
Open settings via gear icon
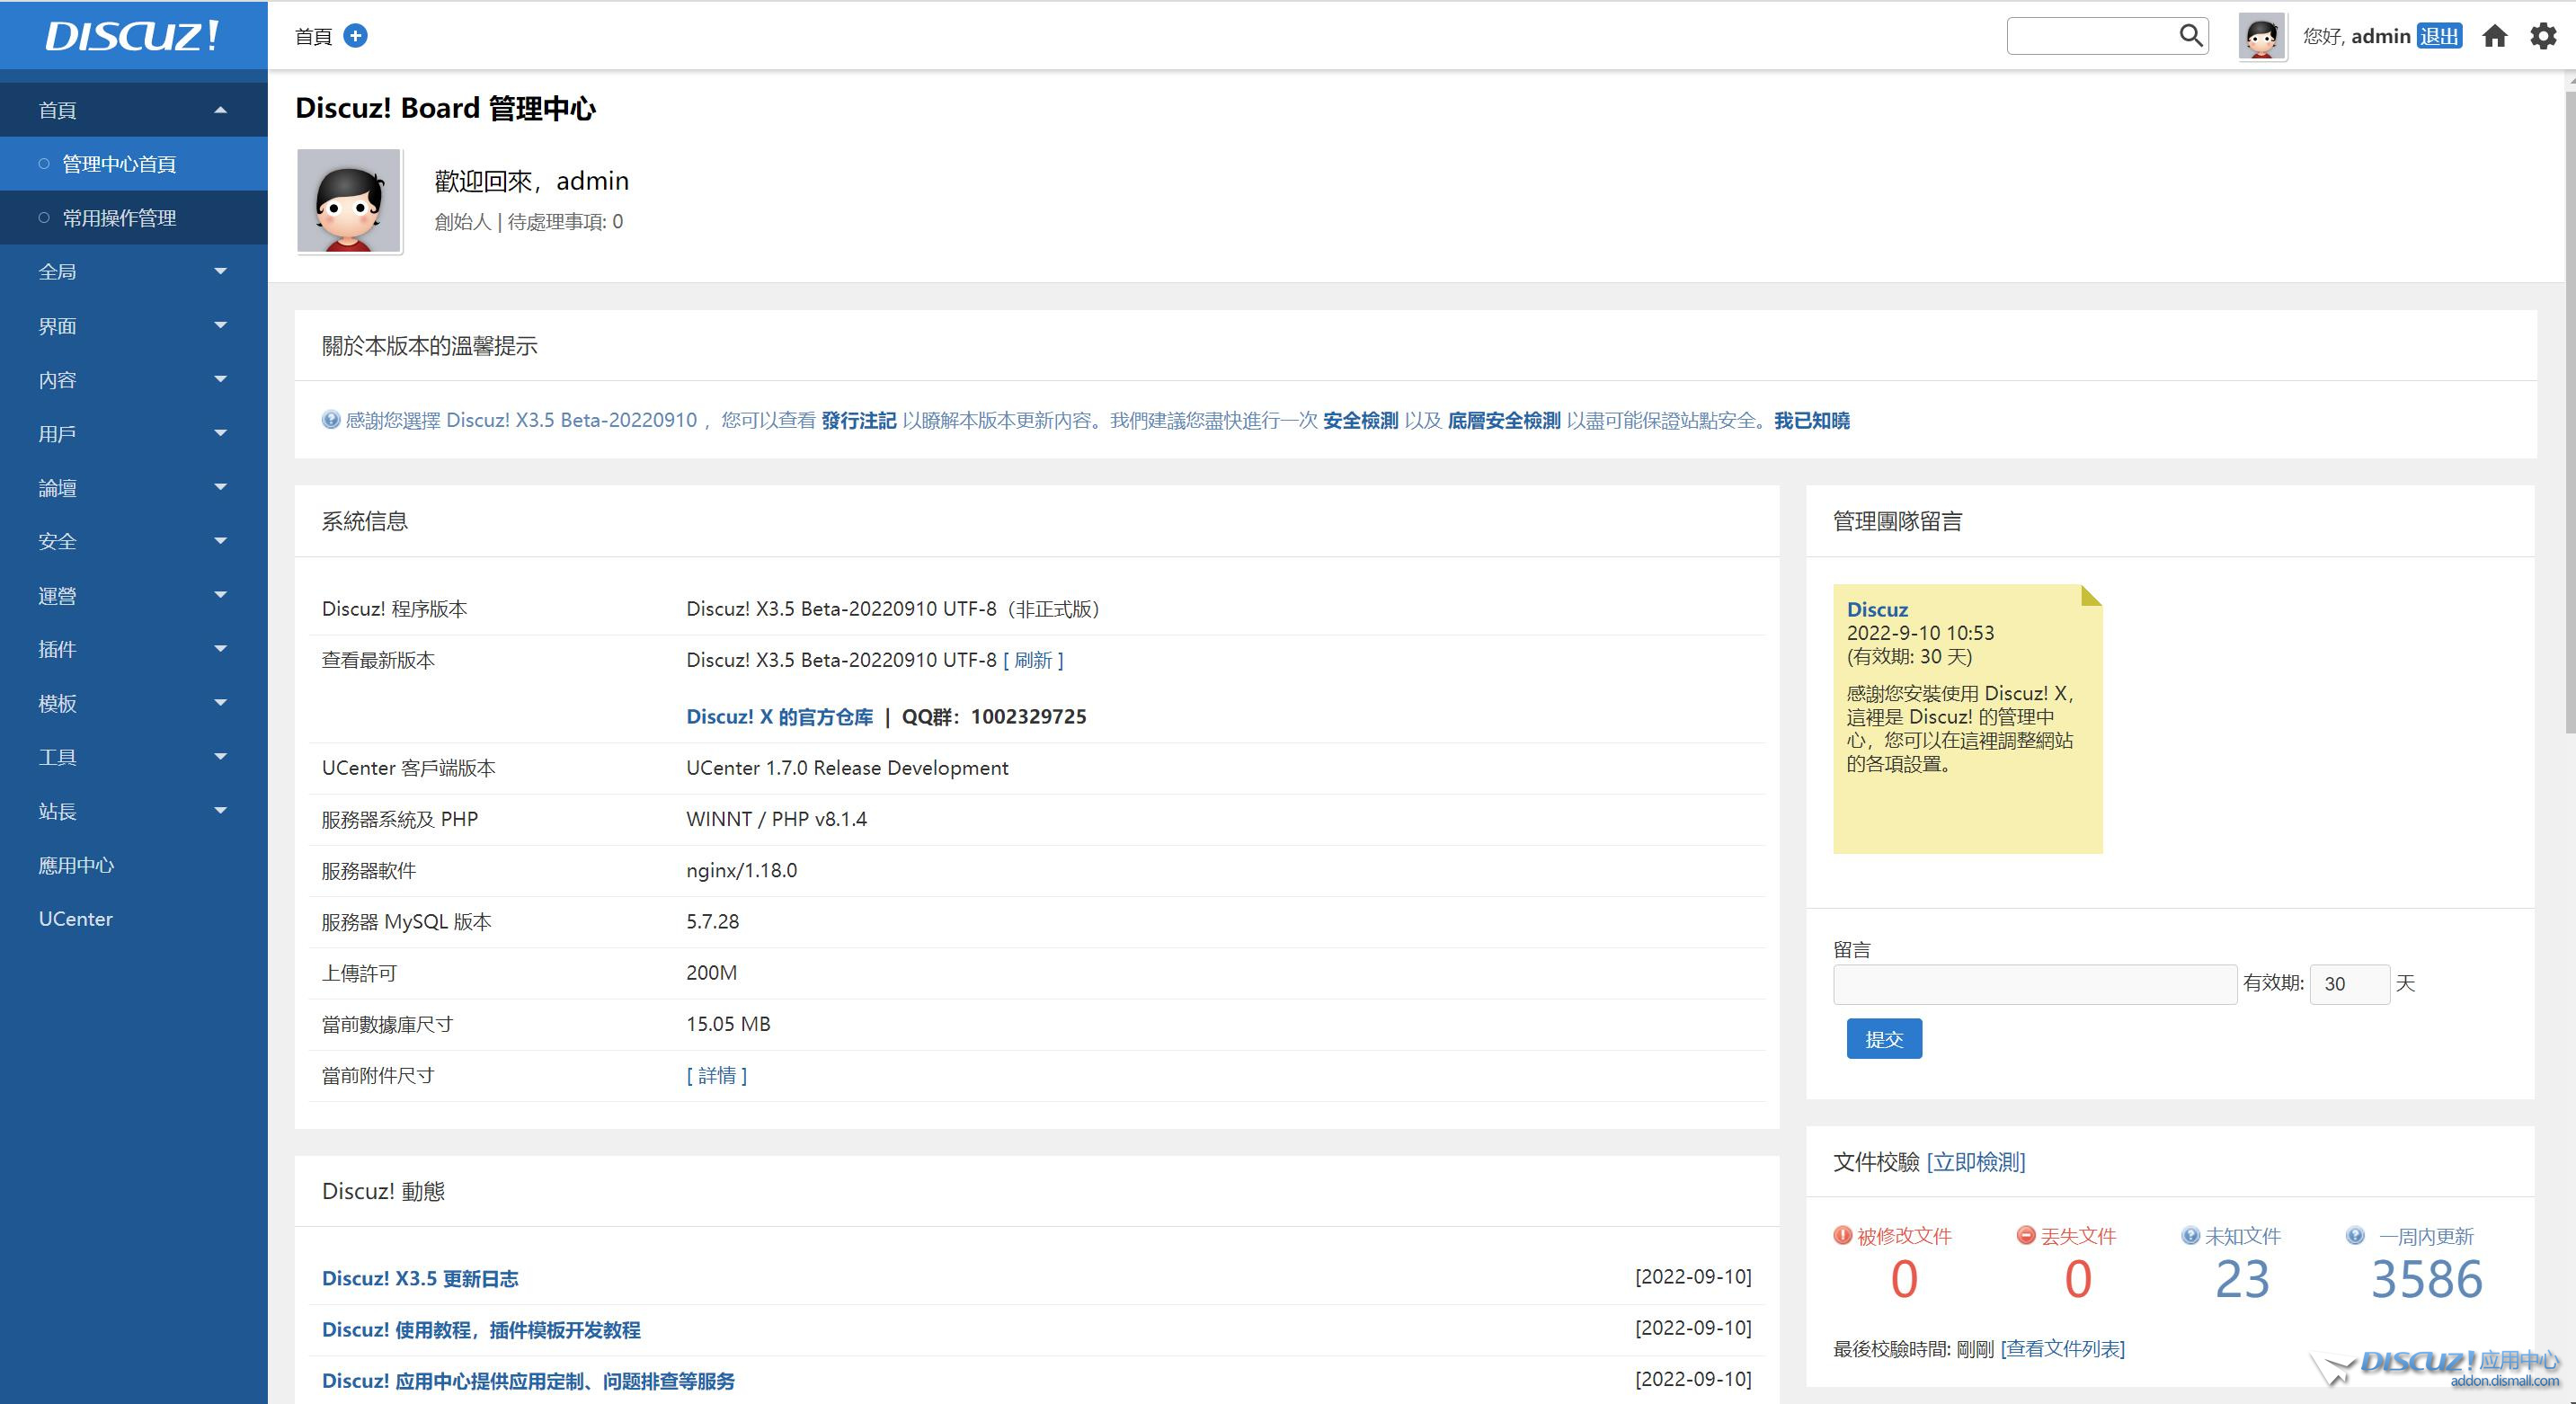tap(2543, 37)
